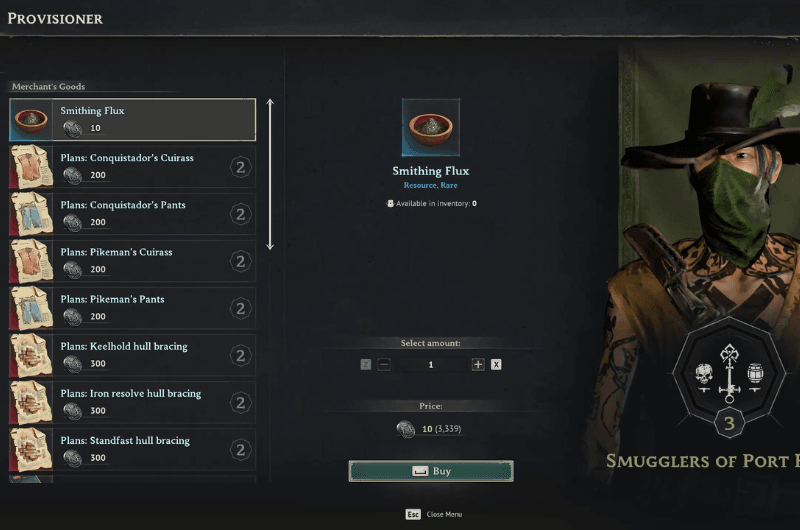This screenshot has width=800, height=530.
Task: Select Plans: Pikeman's Cuirass entry
Action: click(133, 261)
